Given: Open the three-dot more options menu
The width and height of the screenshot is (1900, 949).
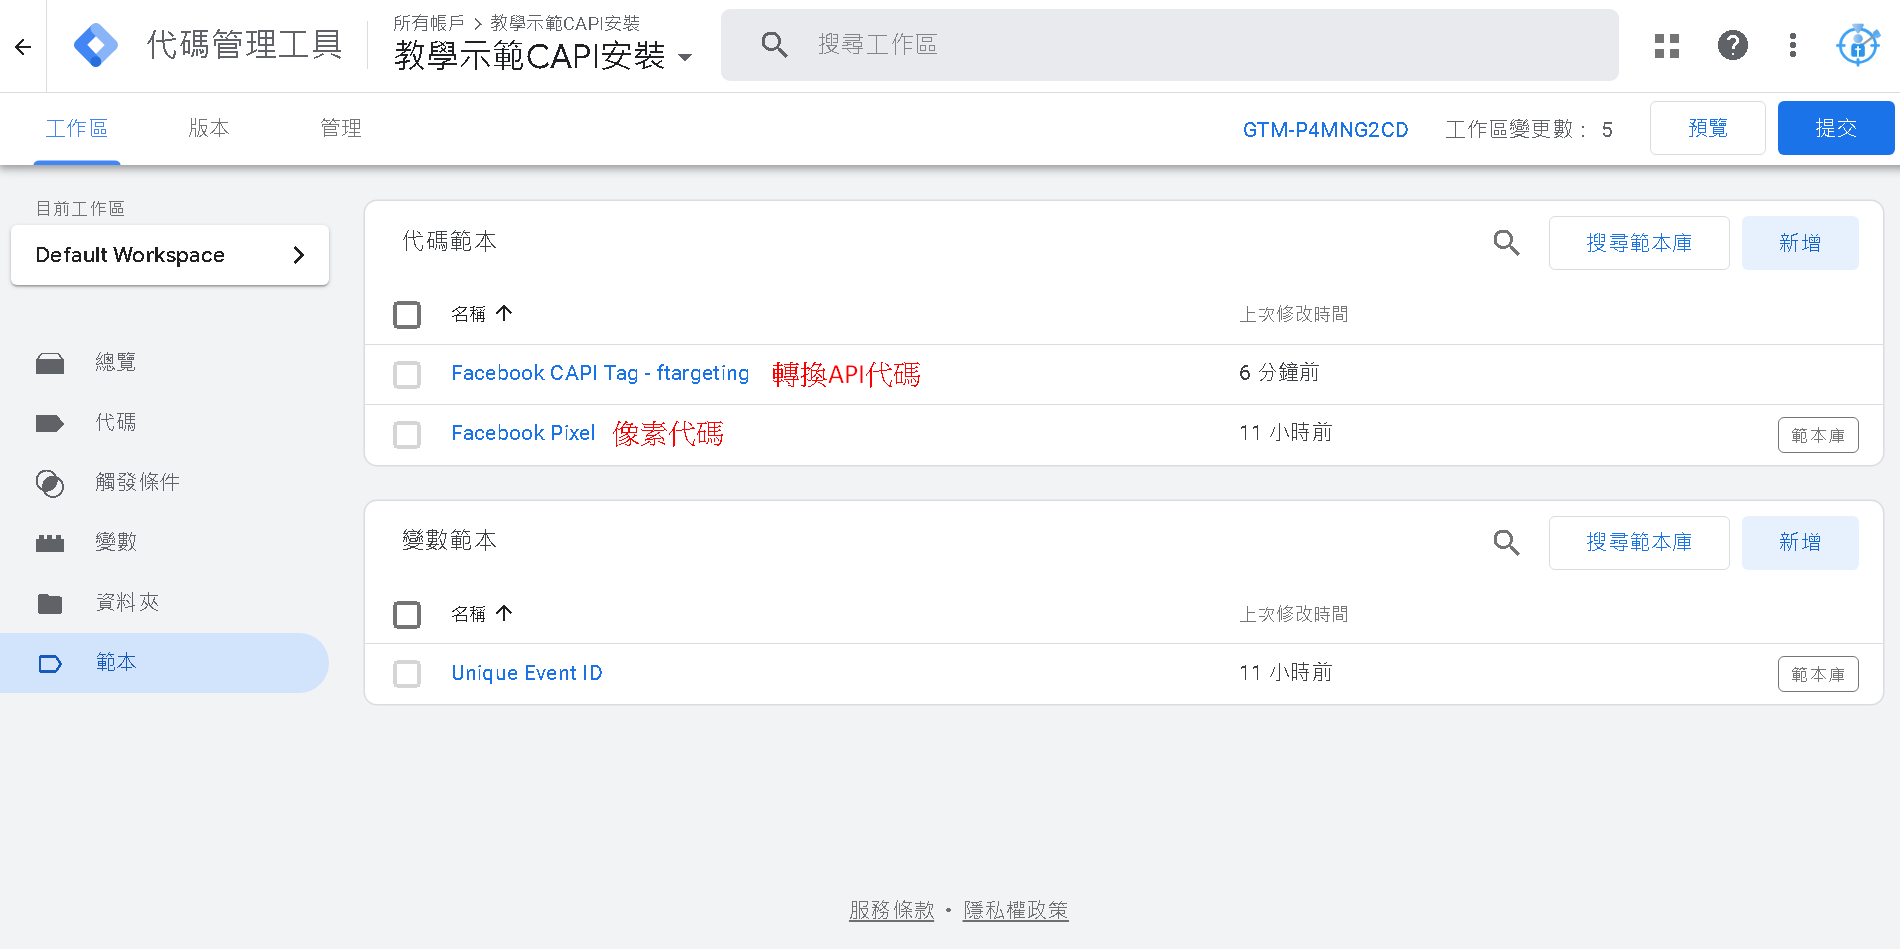Looking at the screenshot, I should coord(1793,45).
